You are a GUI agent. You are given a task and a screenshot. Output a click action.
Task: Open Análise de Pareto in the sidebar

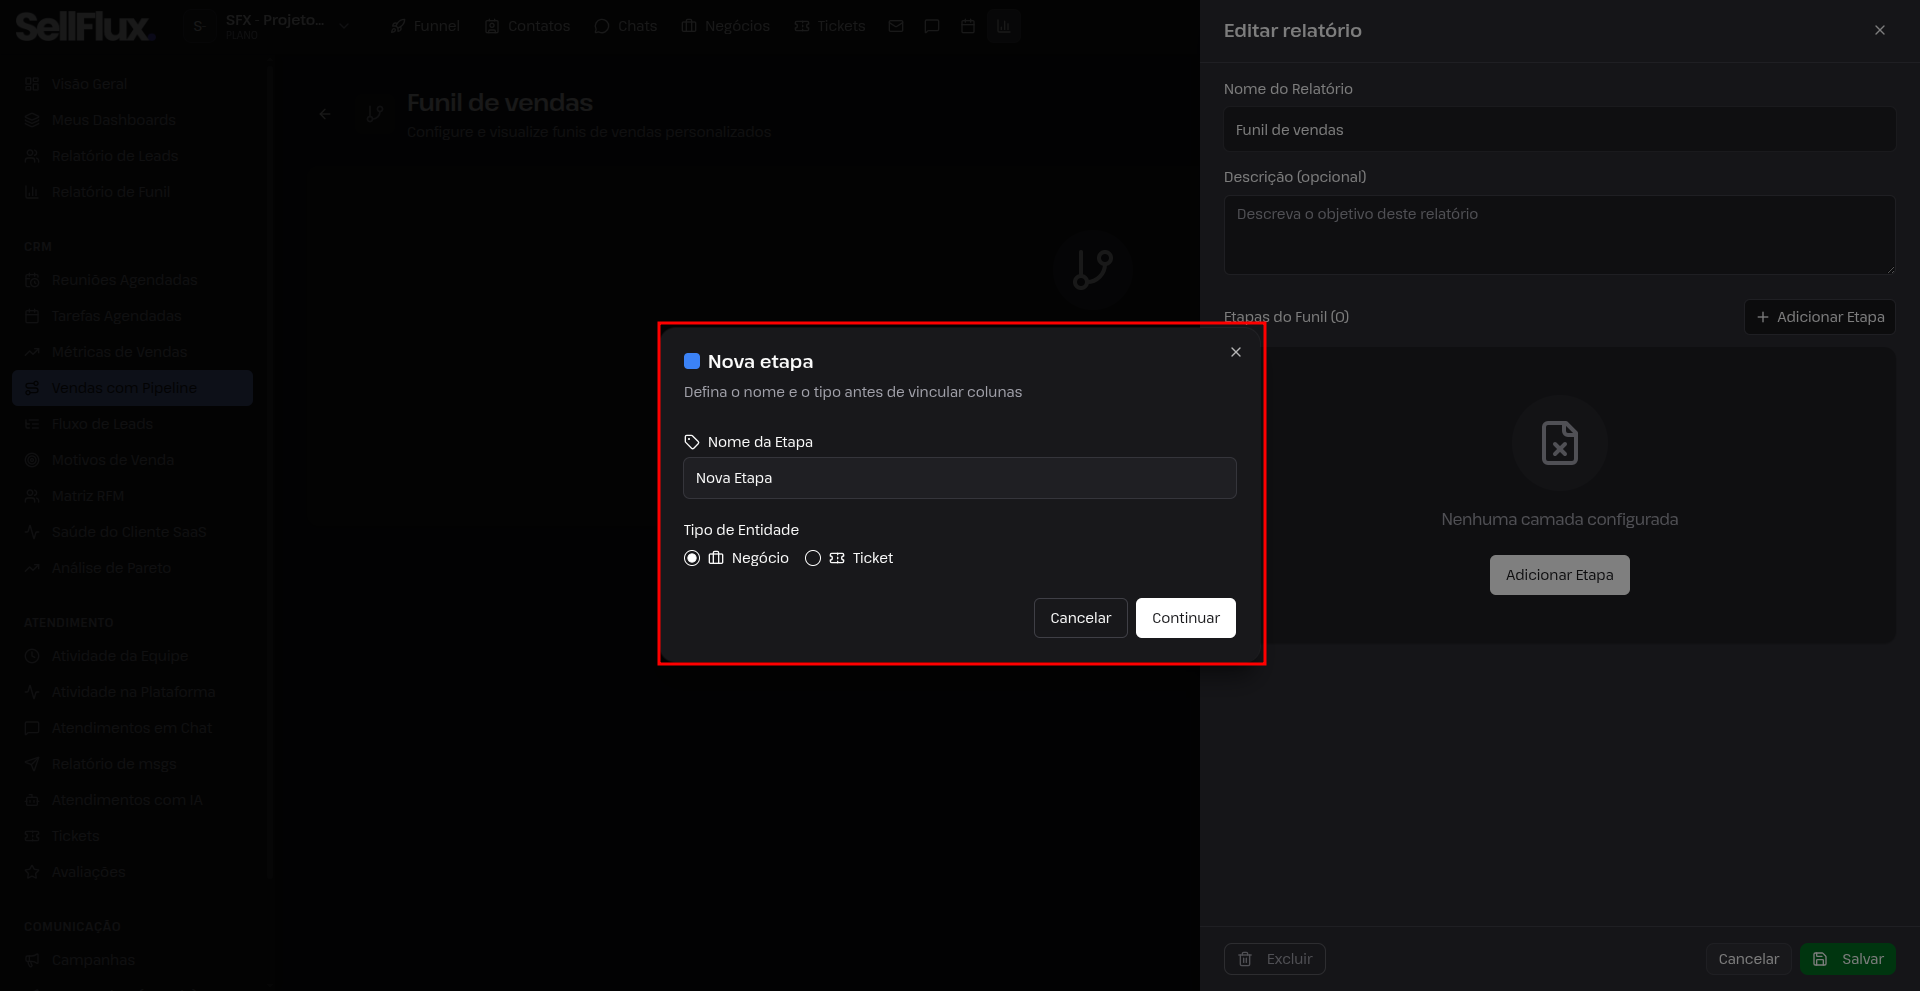click(132, 568)
